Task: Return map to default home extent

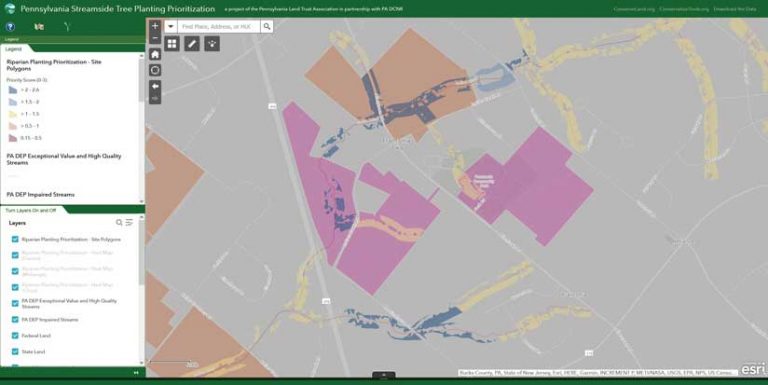Action: pyautogui.click(x=155, y=54)
